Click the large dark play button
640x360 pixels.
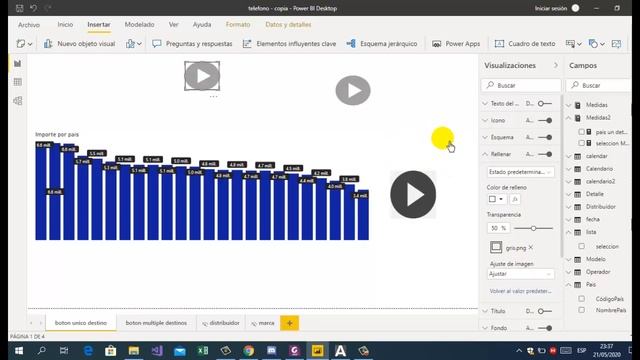[413, 194]
